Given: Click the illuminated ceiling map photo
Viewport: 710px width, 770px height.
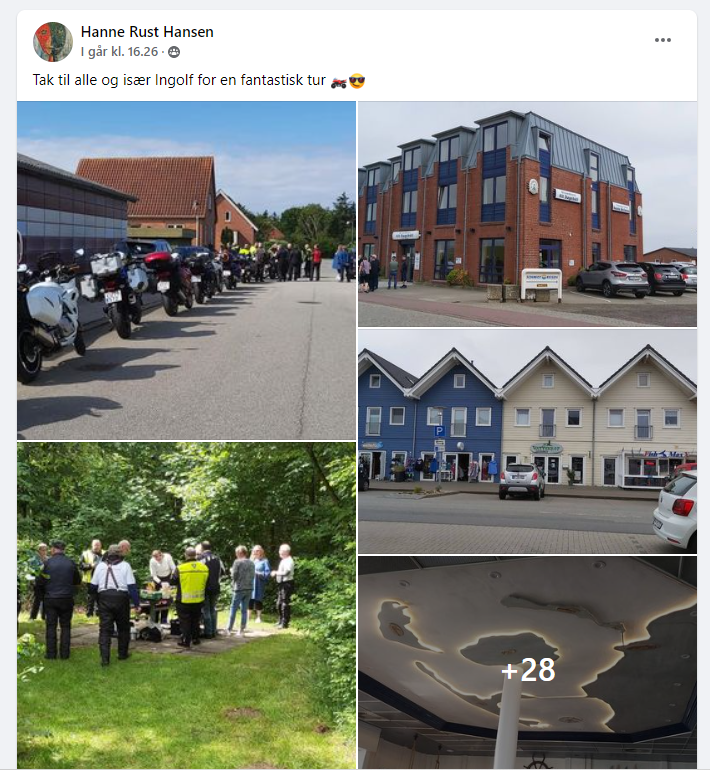Looking at the screenshot, I should click(x=527, y=663).
